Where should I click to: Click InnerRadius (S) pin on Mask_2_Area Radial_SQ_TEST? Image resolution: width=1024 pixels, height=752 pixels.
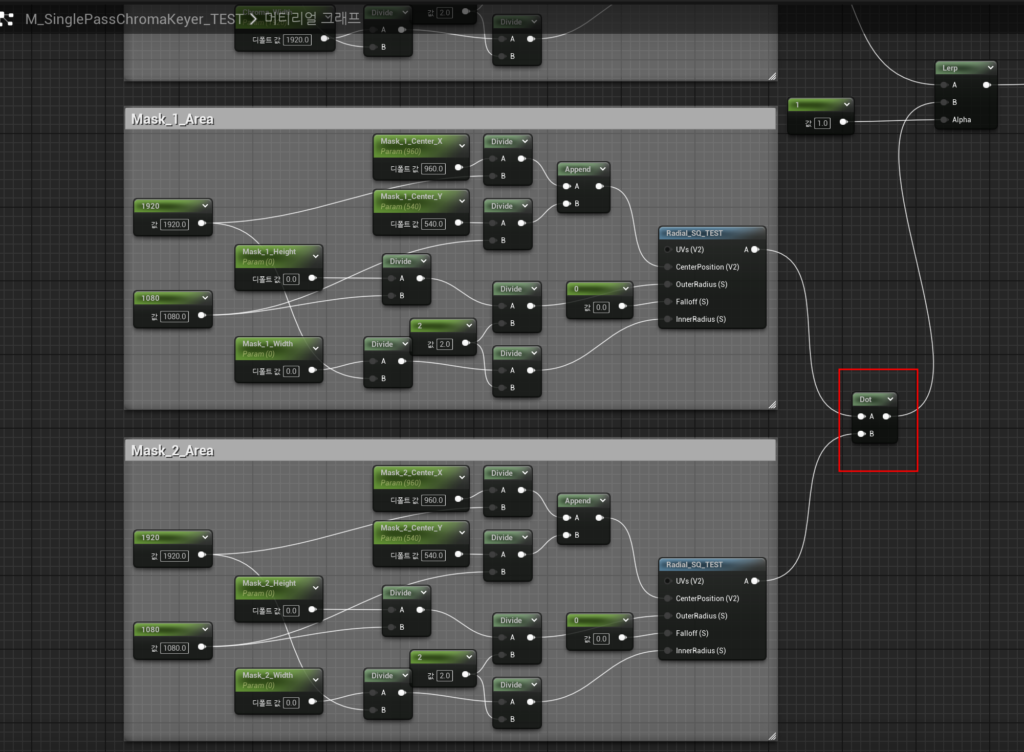tap(667, 651)
